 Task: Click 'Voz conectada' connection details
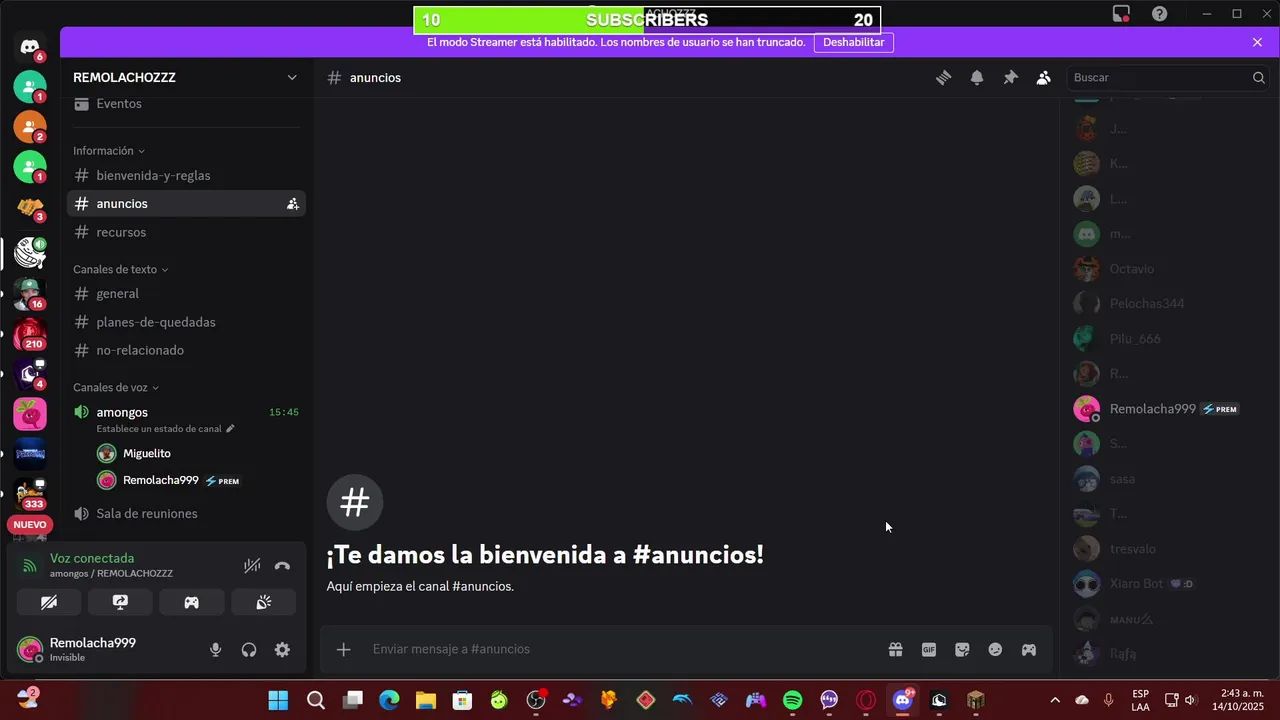(x=92, y=559)
